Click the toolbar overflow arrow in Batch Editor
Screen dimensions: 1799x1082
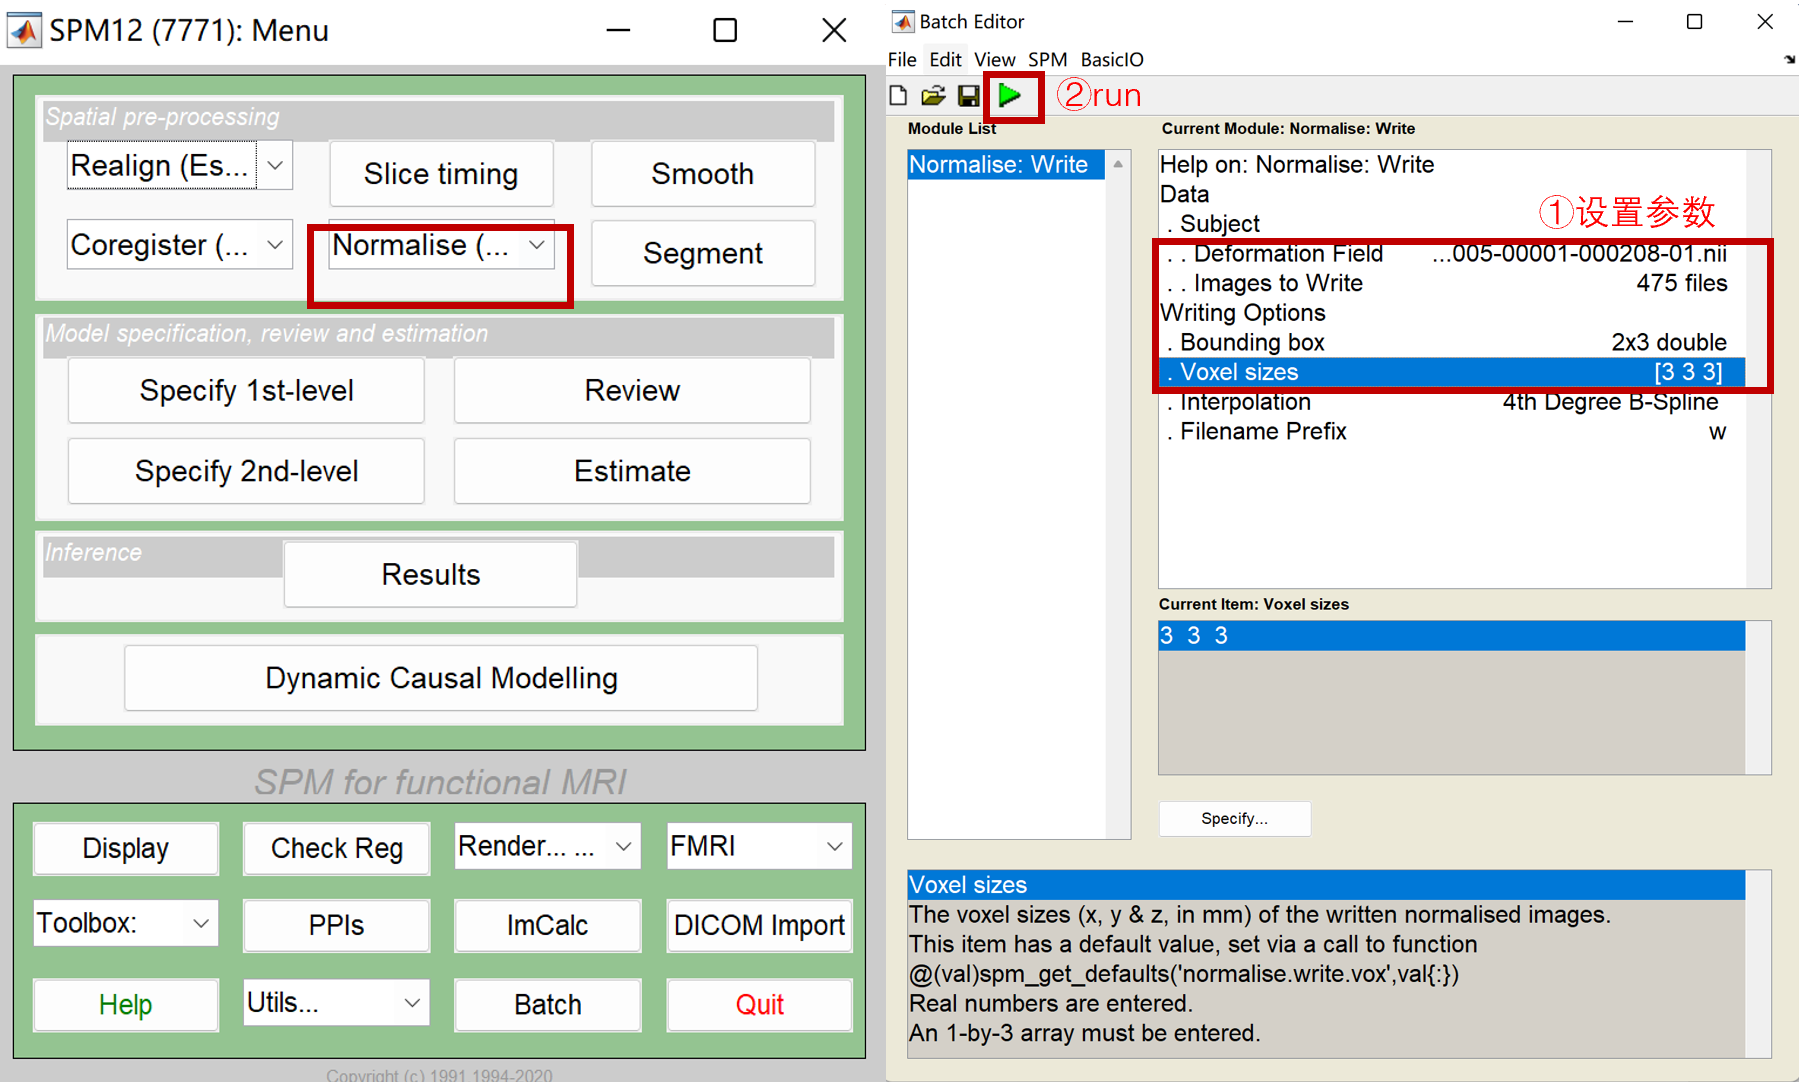tap(1789, 60)
